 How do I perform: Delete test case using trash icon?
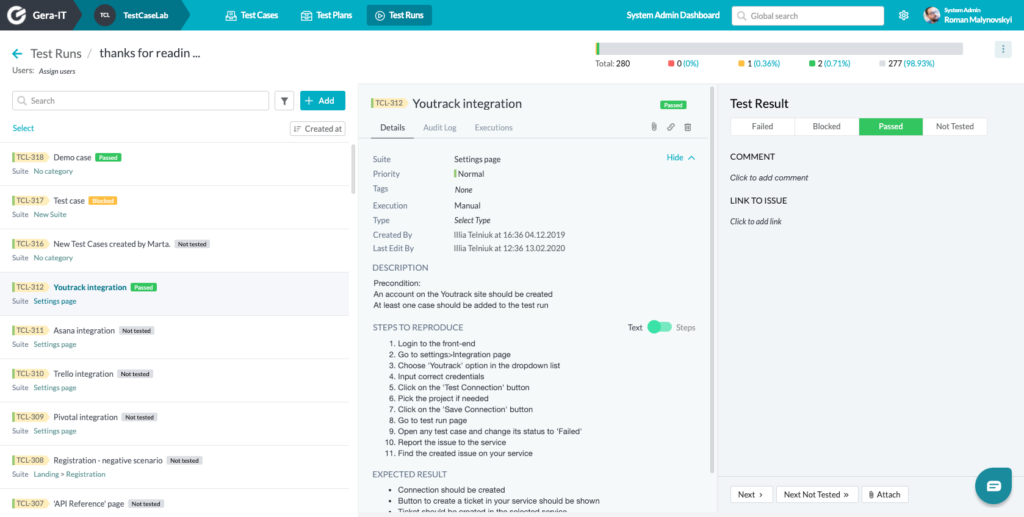688,127
